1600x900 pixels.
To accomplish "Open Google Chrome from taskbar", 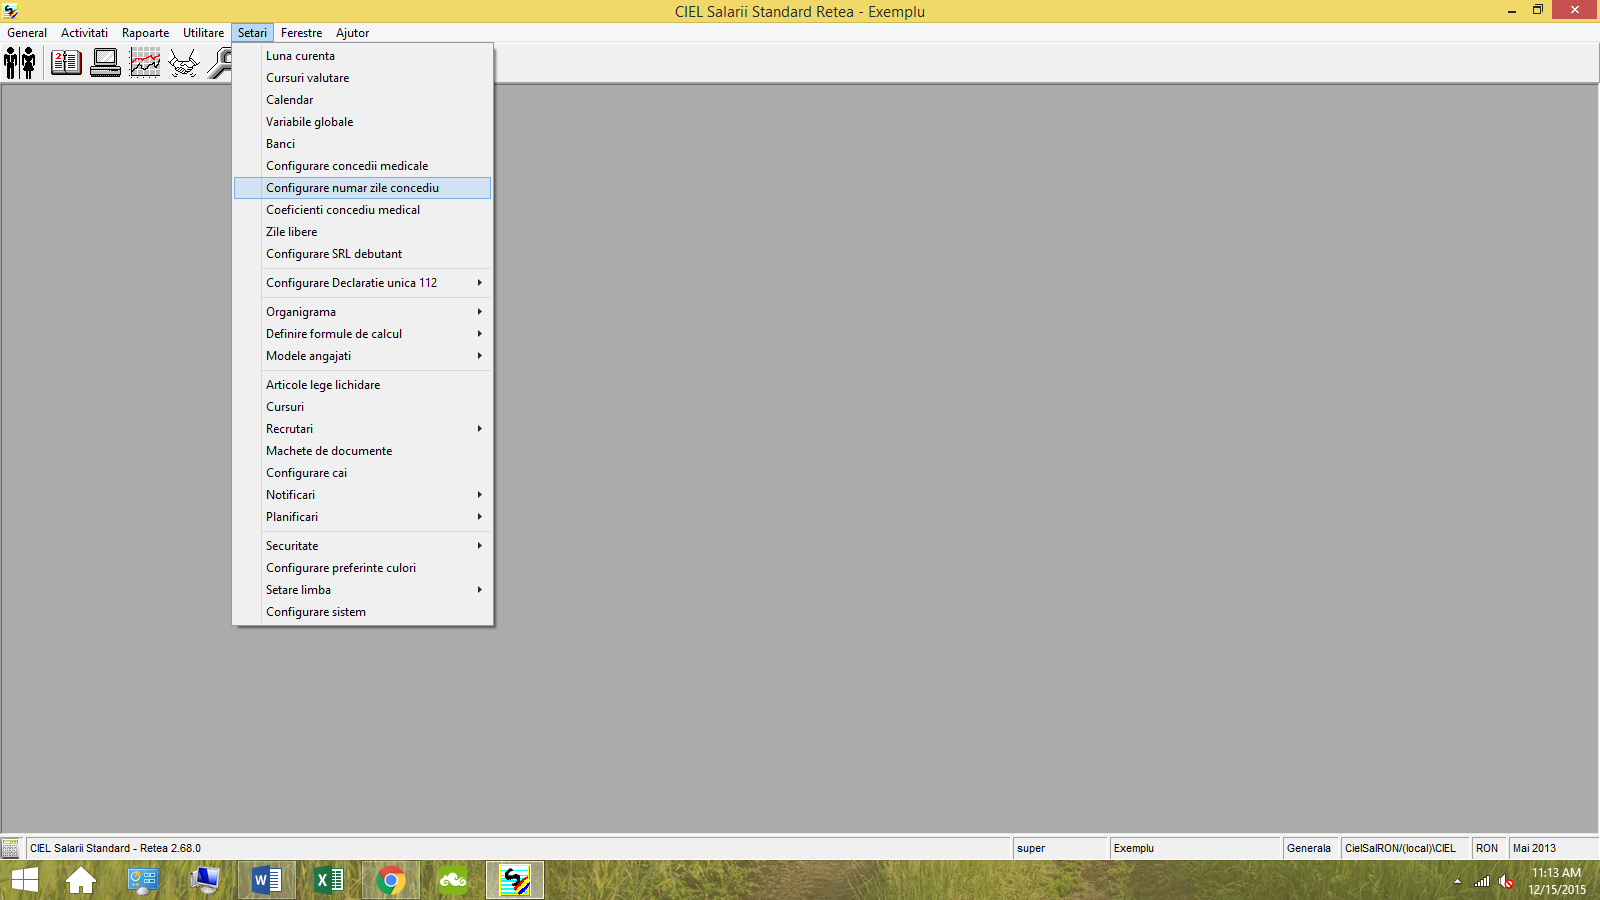I will 391,880.
